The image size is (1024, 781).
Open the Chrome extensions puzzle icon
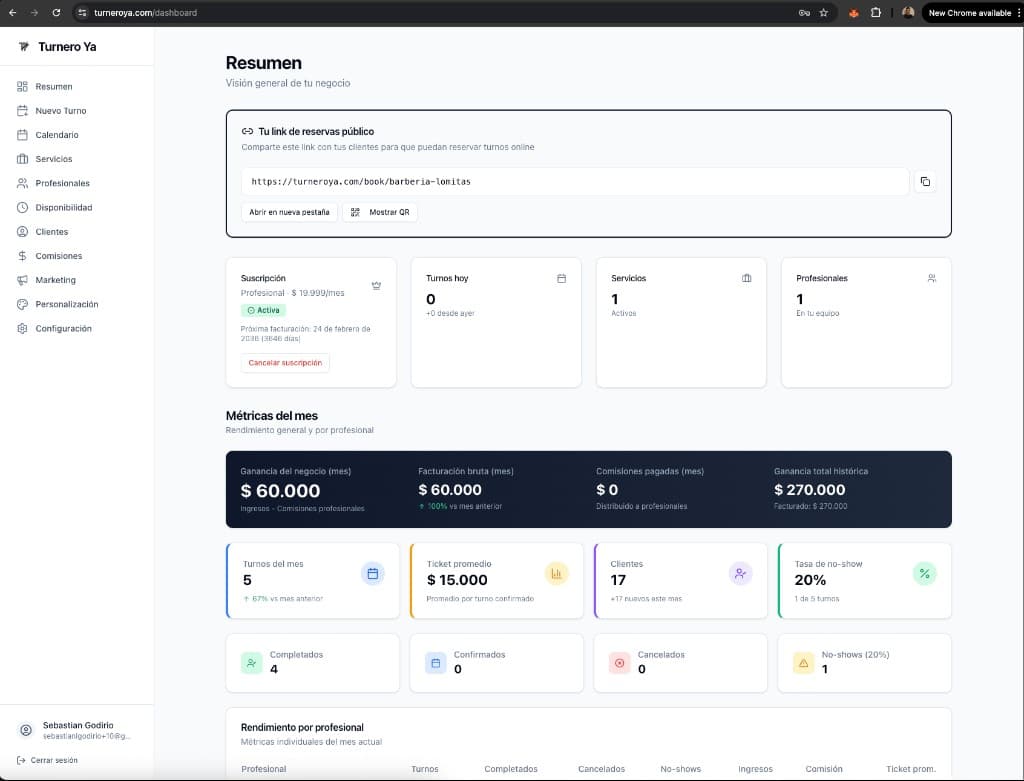(x=876, y=13)
